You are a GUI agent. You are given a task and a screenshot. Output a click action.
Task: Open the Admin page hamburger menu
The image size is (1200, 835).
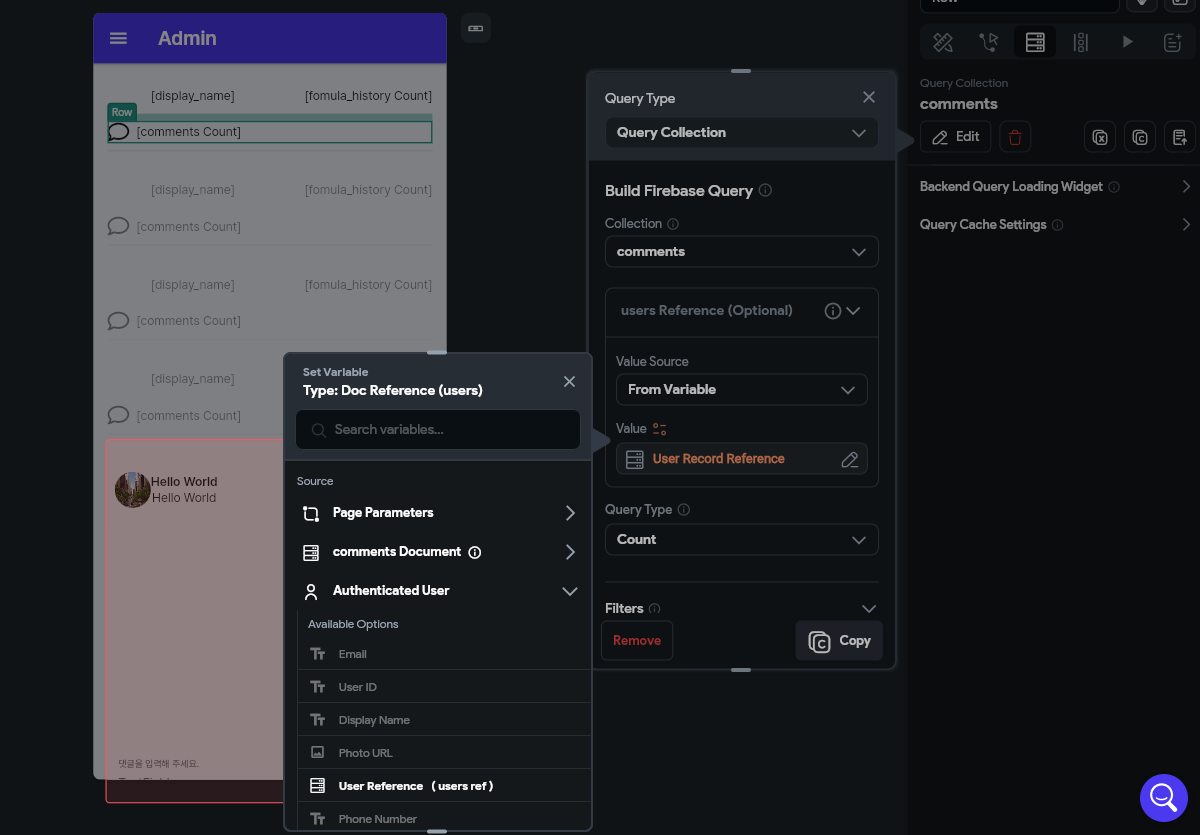(118, 38)
